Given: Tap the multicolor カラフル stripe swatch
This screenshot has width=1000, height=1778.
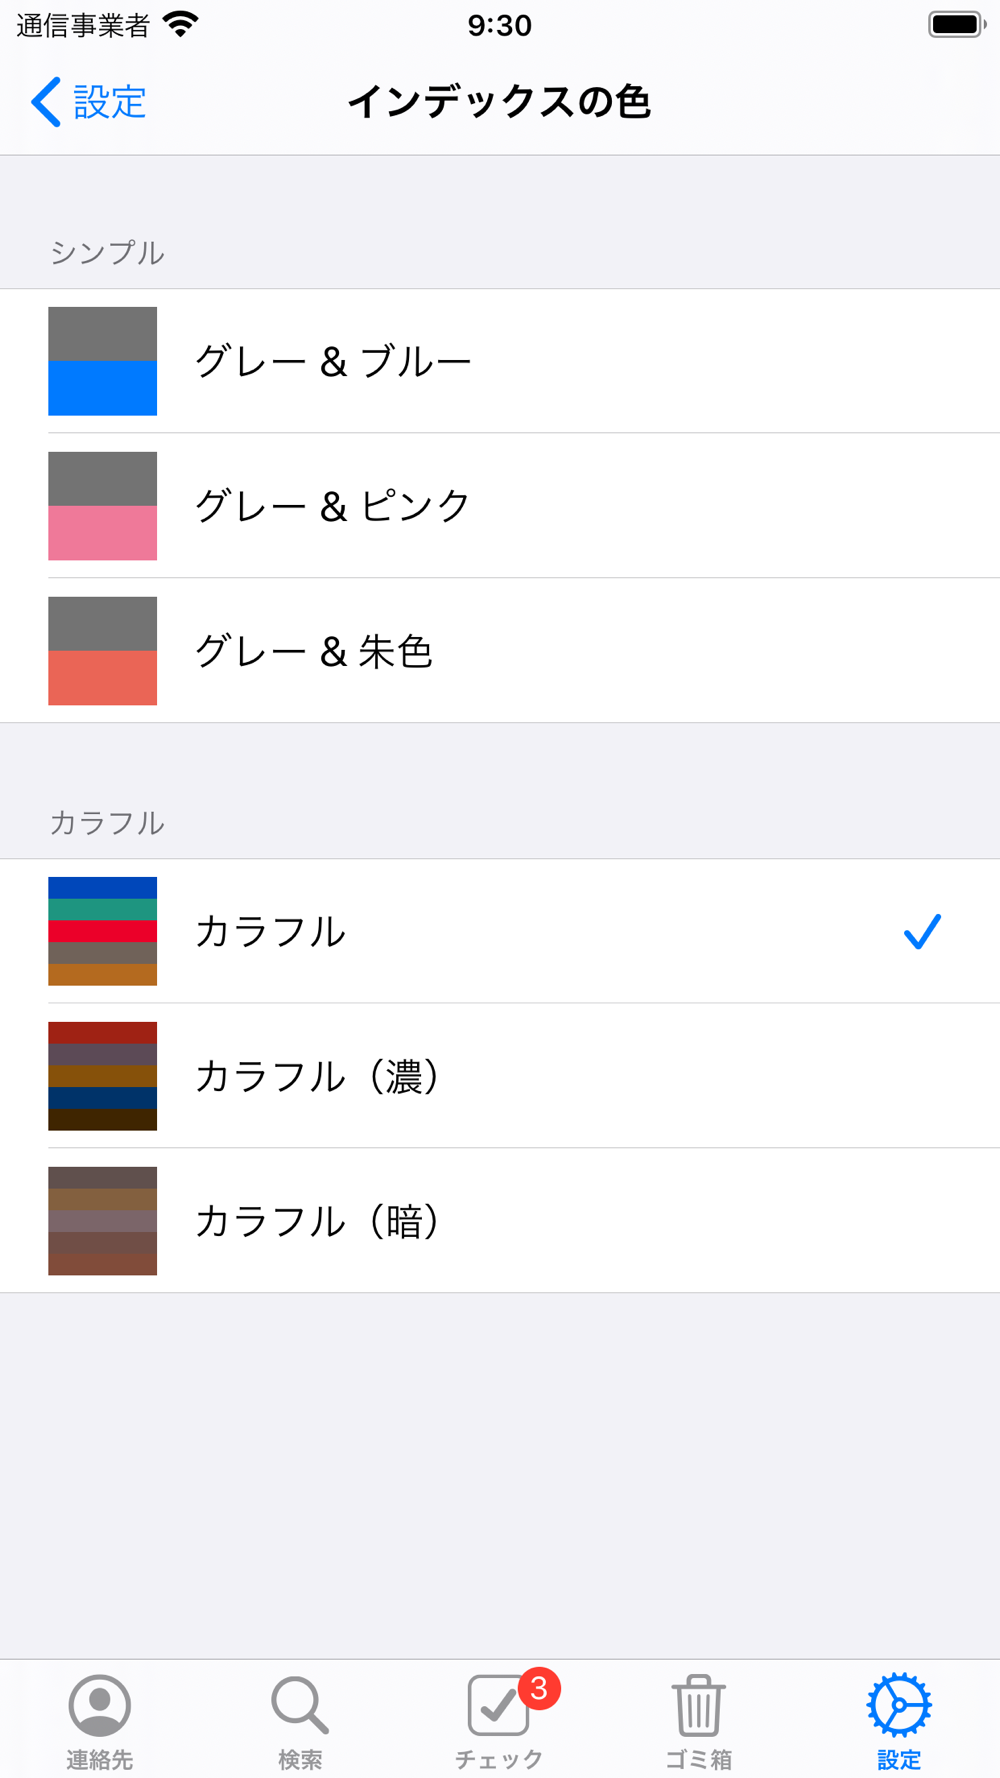Looking at the screenshot, I should click(103, 931).
